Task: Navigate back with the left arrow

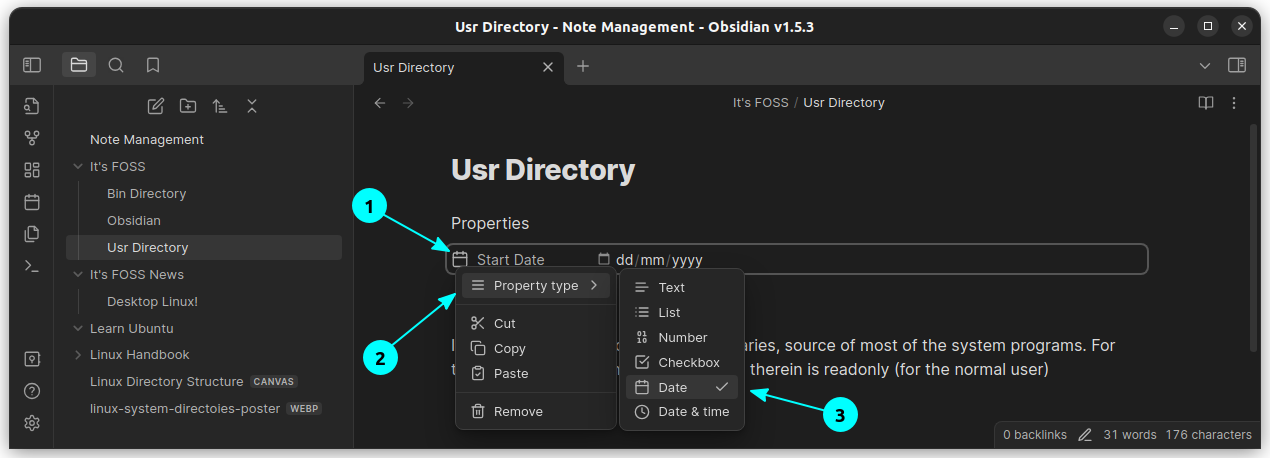Action: pos(379,103)
